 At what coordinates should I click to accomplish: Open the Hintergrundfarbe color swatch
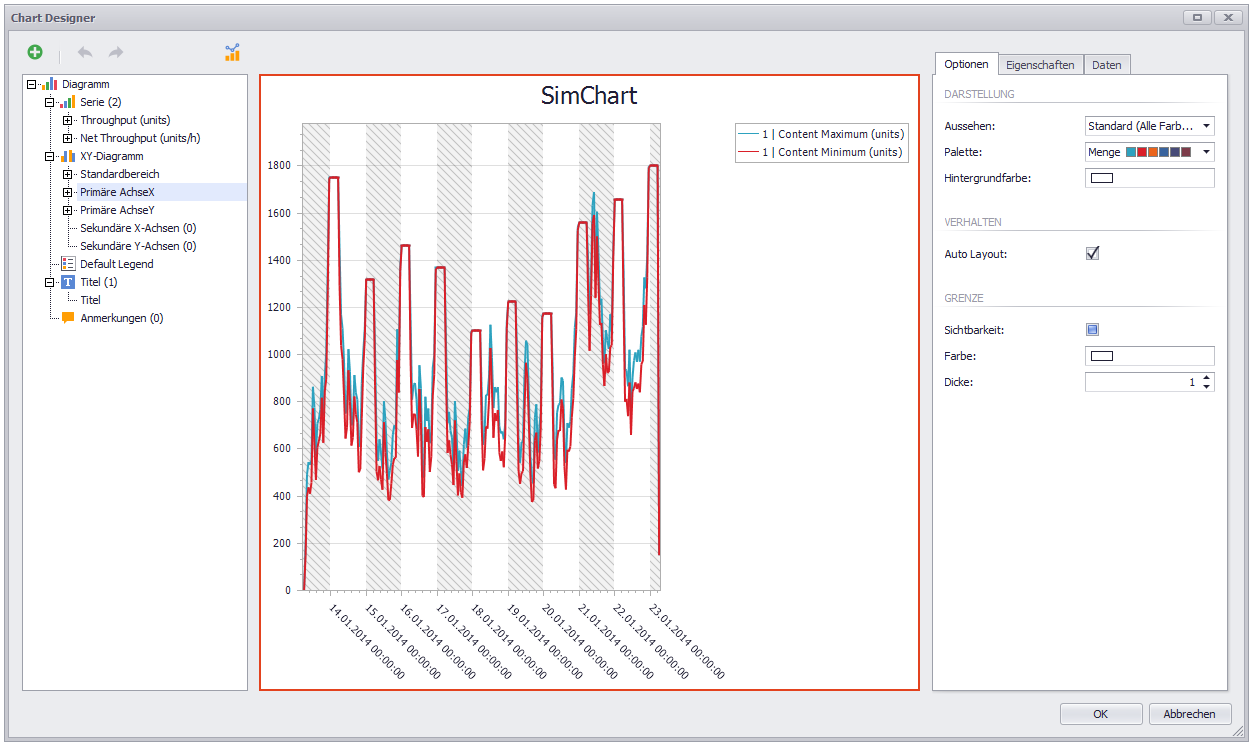[x=1149, y=177]
